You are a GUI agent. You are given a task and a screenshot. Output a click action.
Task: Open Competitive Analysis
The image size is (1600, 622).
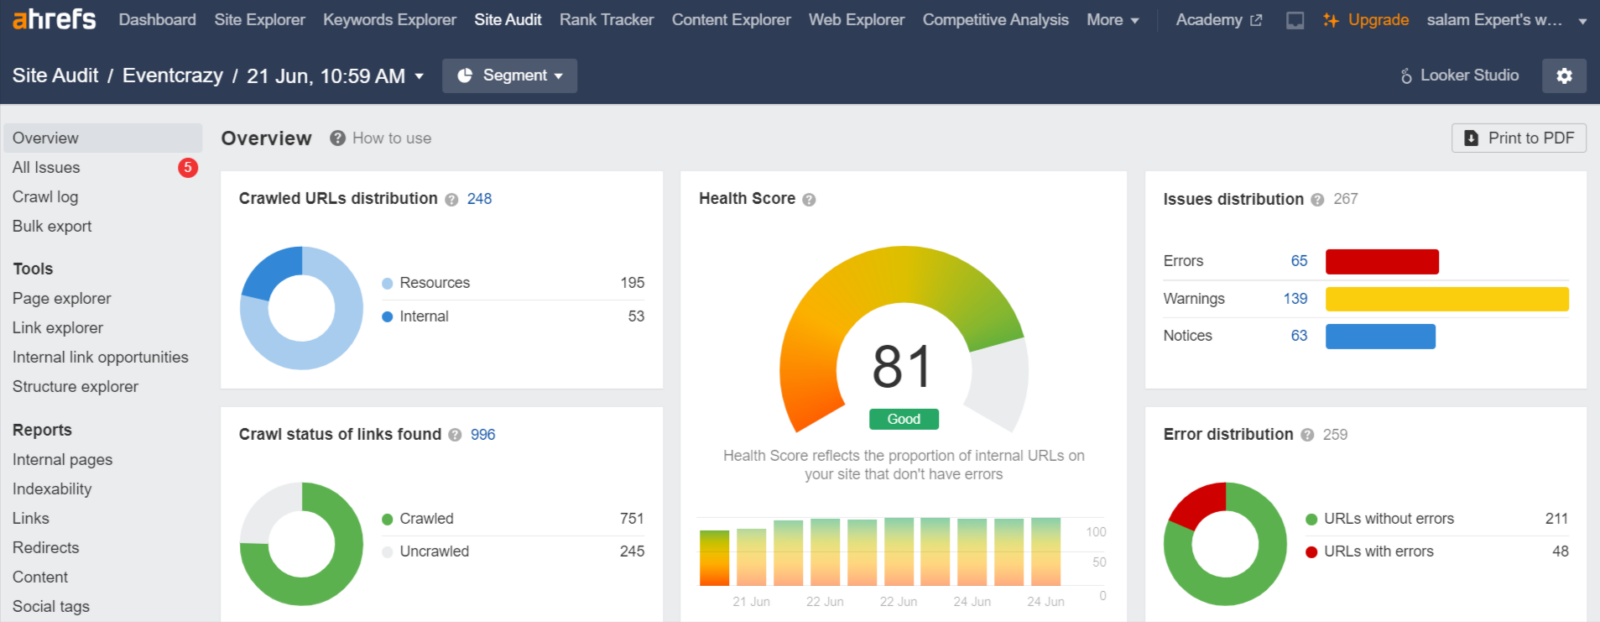[x=995, y=20]
